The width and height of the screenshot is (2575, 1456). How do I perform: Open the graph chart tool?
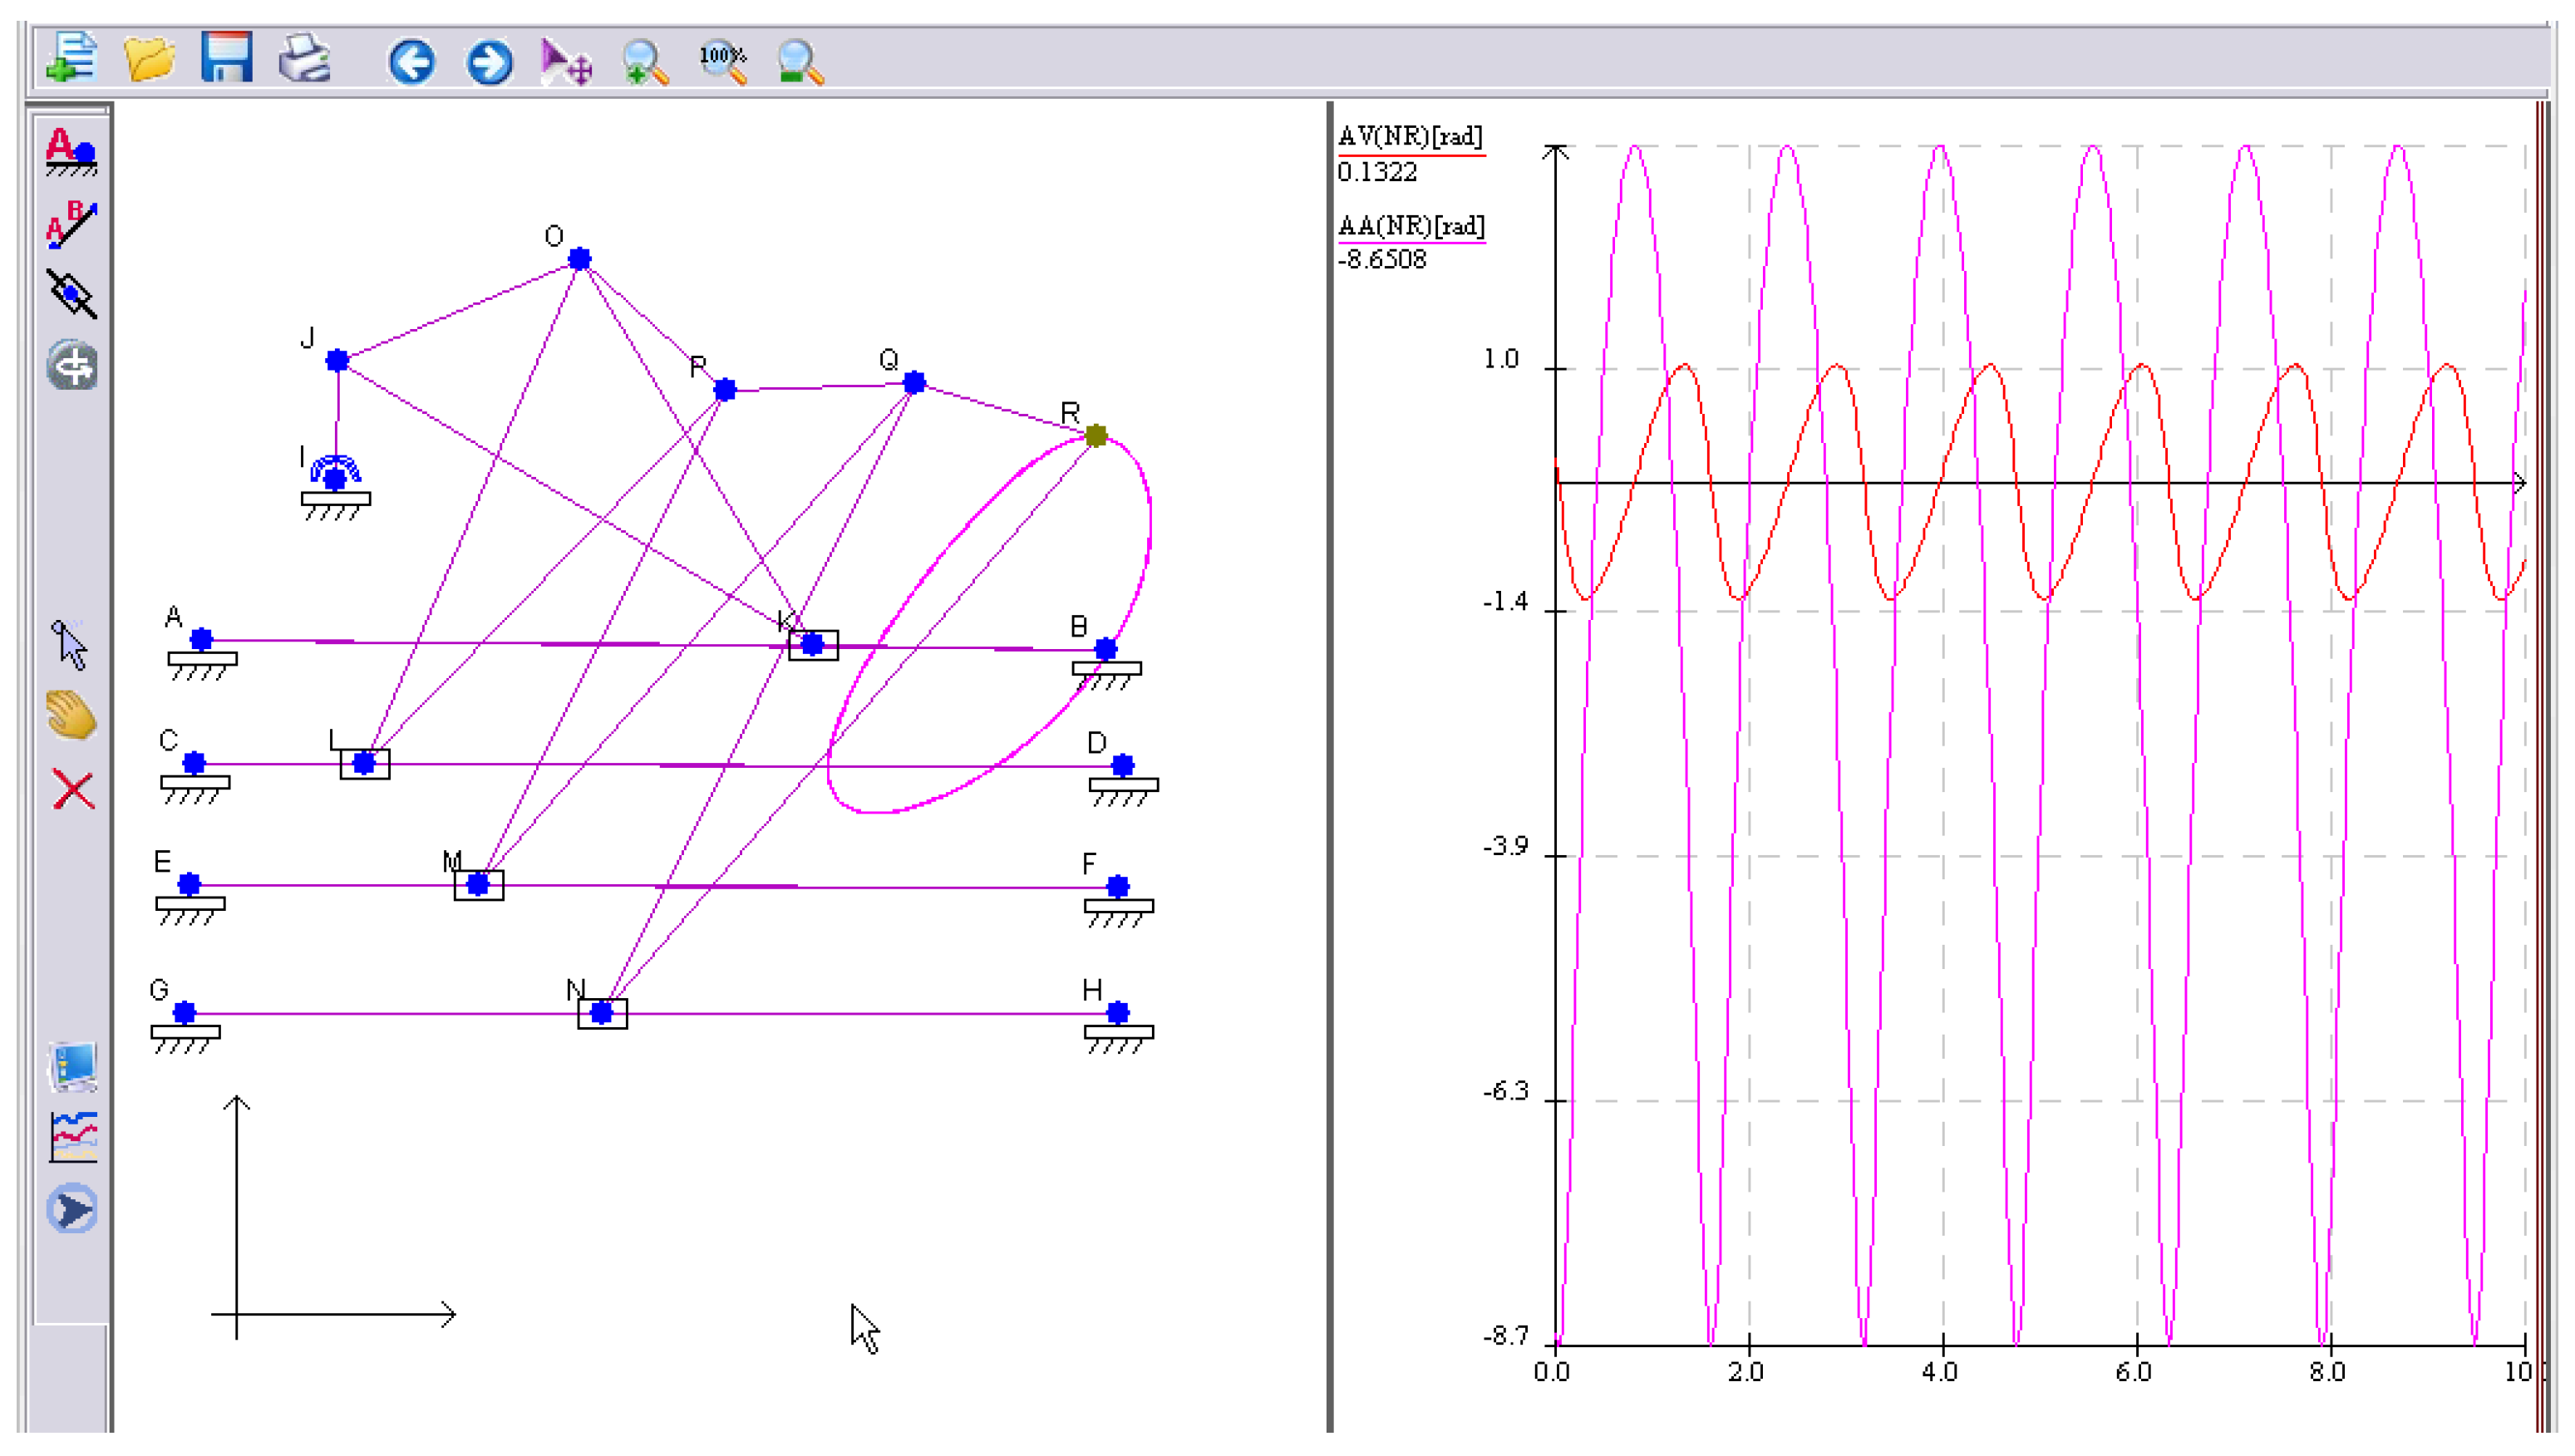click(72, 1138)
